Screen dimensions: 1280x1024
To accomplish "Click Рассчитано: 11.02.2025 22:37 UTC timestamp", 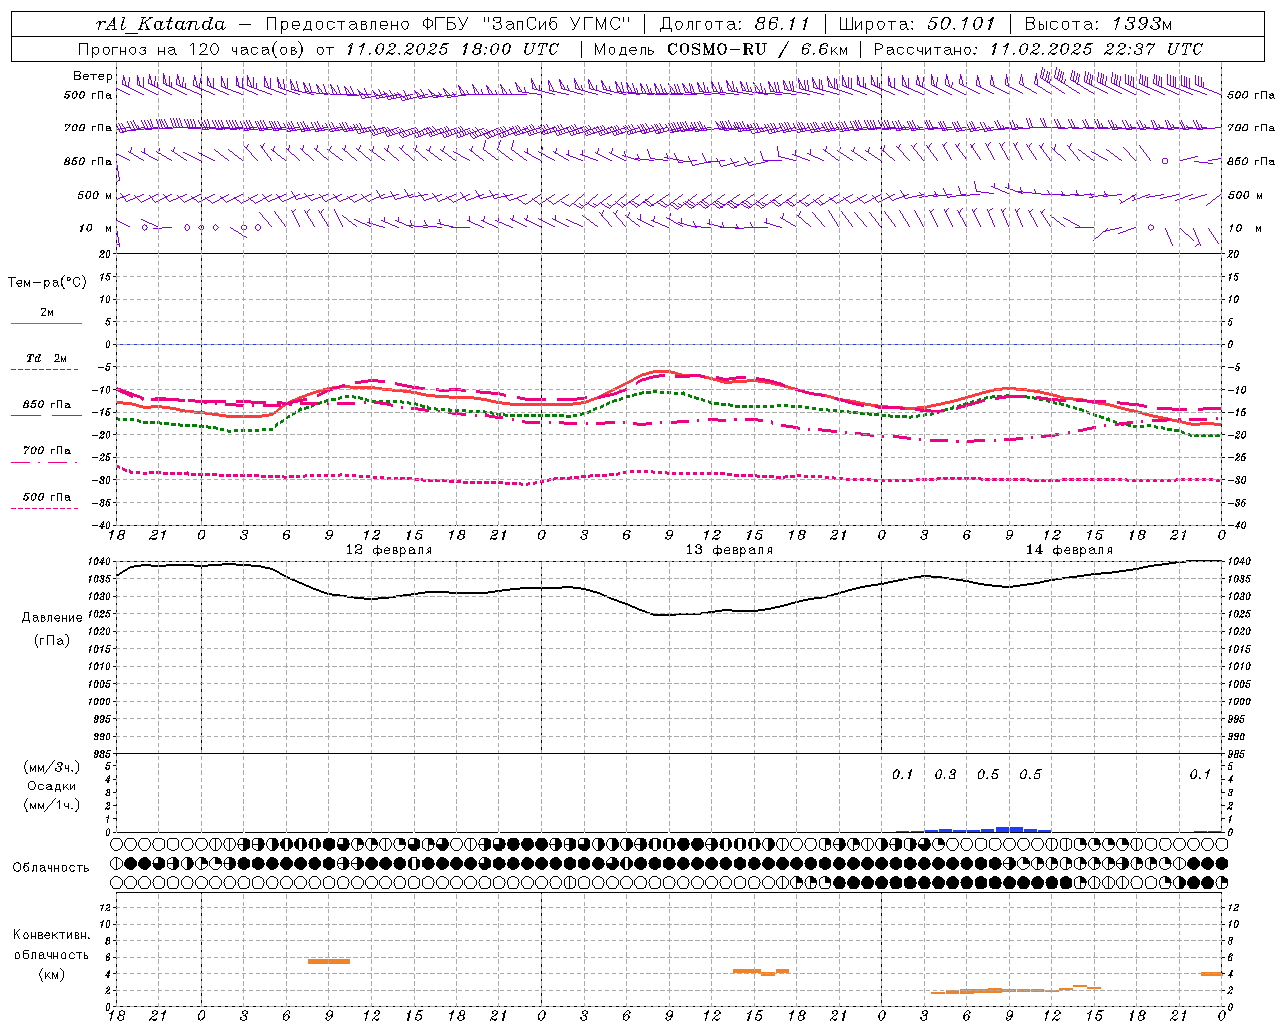I will pyautogui.click(x=1038, y=49).
